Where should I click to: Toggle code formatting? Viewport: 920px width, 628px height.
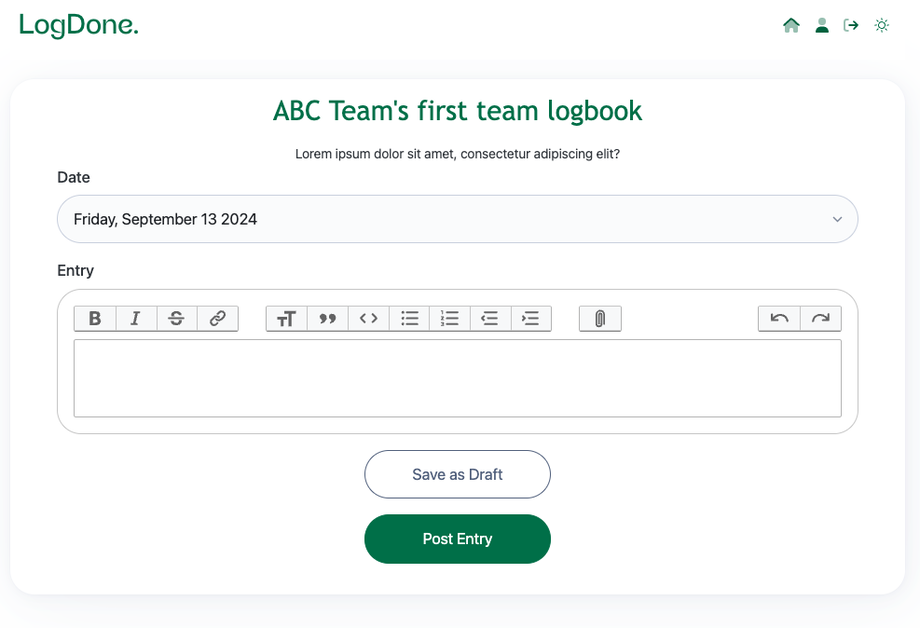point(369,319)
